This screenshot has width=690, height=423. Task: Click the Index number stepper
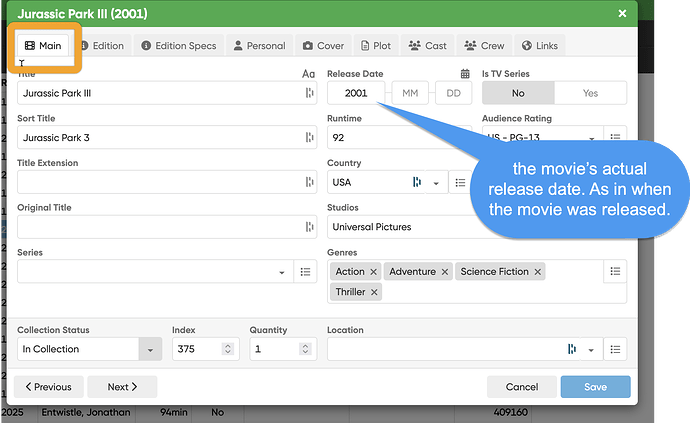[227, 349]
